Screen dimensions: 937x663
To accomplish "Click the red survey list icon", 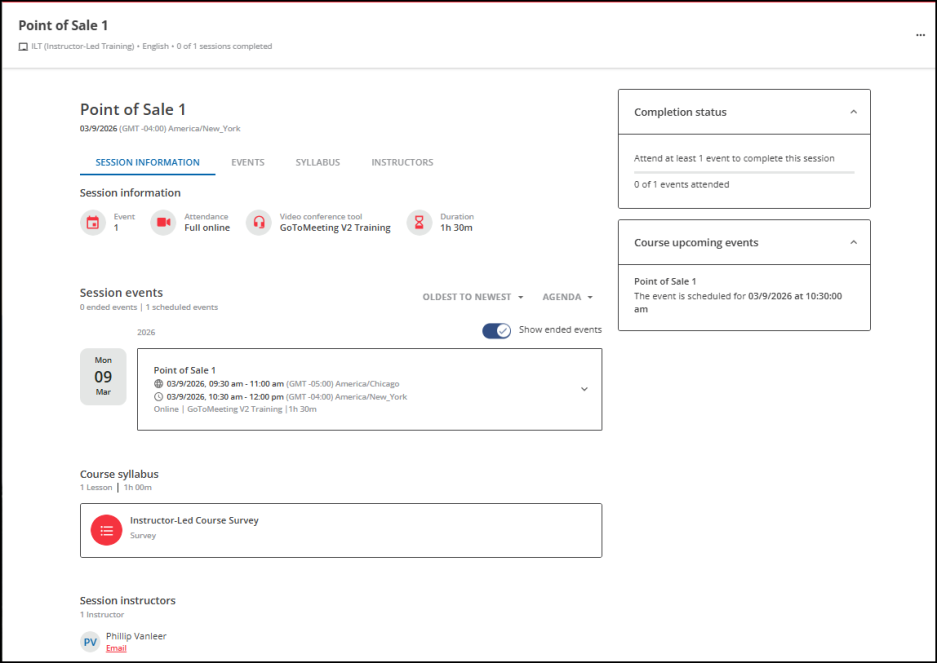I will click(106, 530).
